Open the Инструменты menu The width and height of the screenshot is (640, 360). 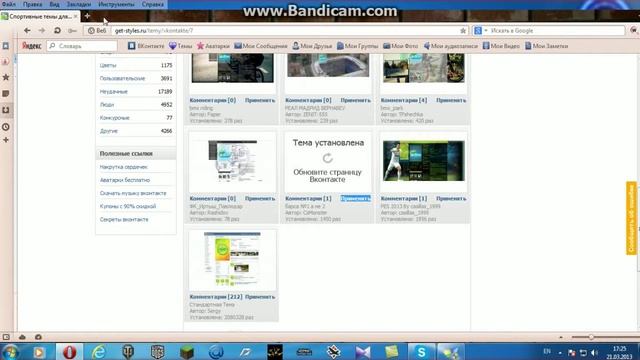(116, 4)
